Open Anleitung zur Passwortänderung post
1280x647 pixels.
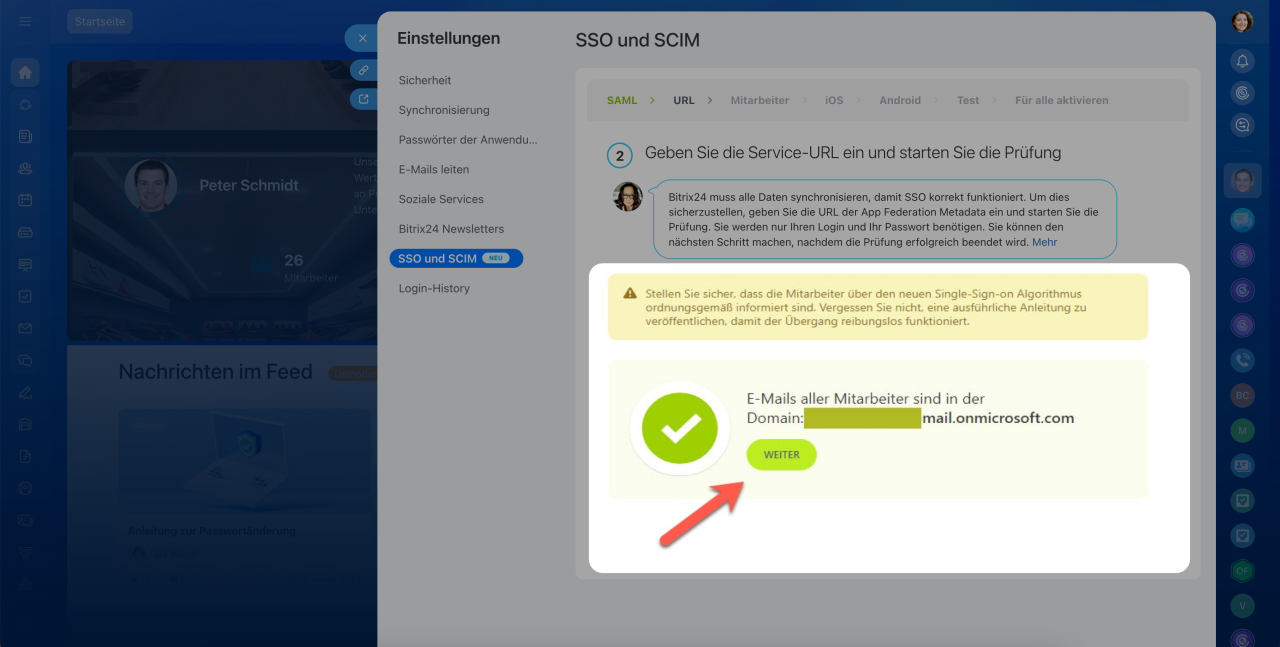point(212,531)
